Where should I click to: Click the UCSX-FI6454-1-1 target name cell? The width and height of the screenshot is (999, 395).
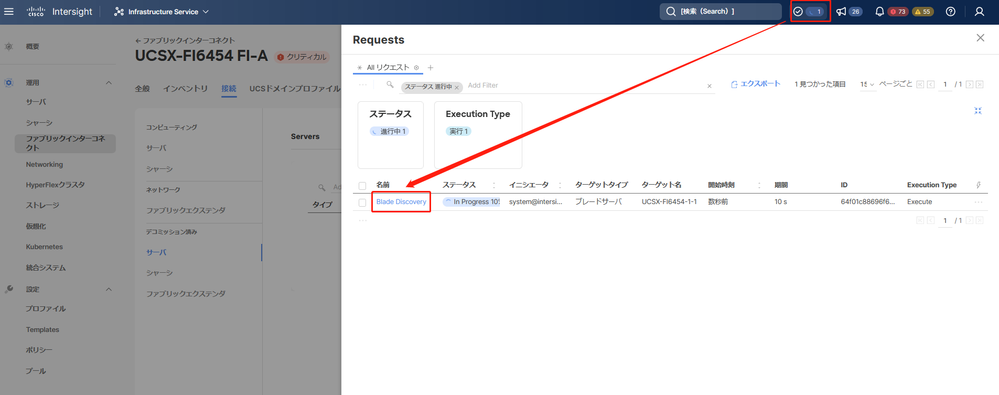pos(670,202)
